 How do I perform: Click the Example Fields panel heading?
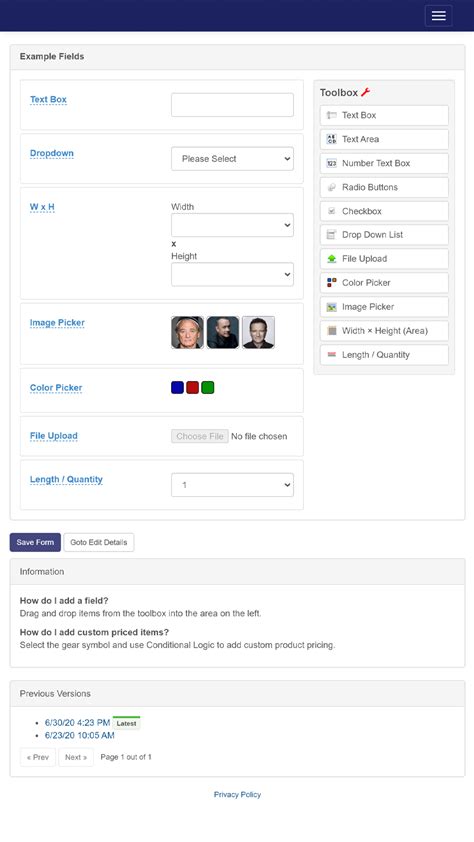[52, 56]
